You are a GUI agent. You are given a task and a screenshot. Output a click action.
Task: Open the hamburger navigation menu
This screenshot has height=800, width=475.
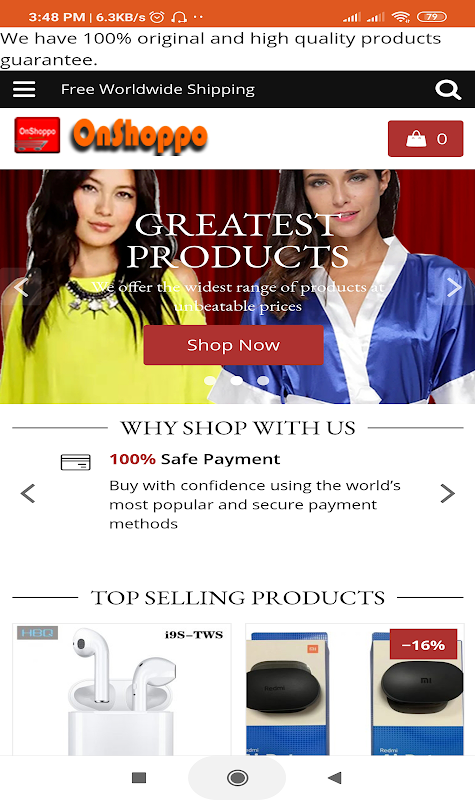pyautogui.click(x=24, y=89)
